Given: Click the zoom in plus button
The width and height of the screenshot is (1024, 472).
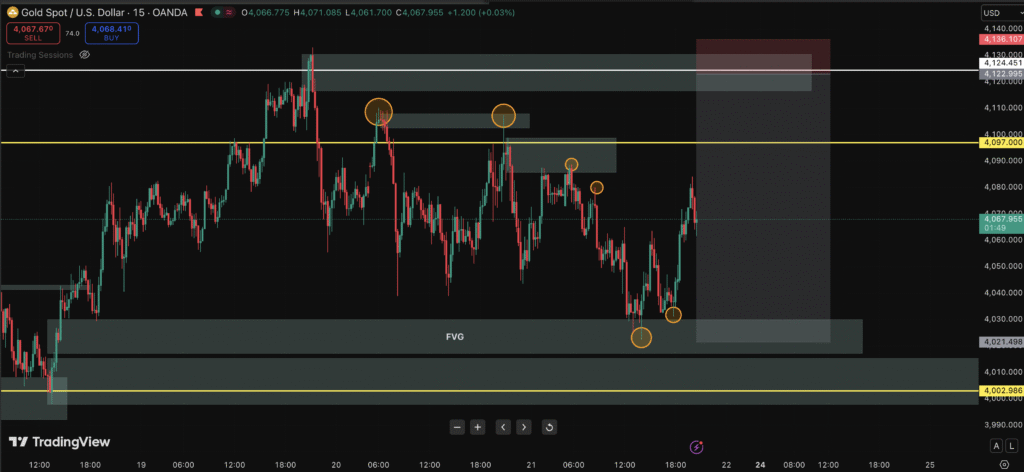Looking at the screenshot, I should point(478,427).
